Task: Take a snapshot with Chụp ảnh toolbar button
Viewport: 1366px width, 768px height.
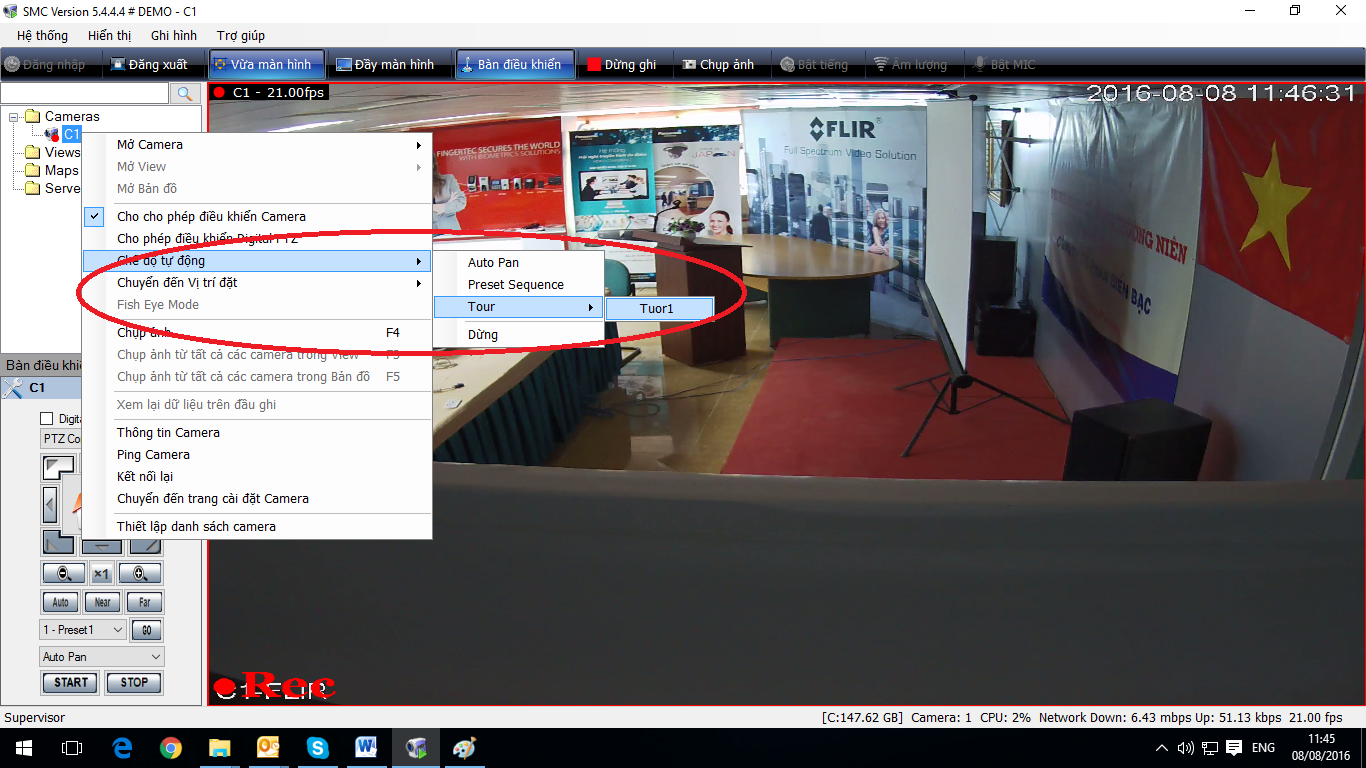Action: click(x=719, y=64)
